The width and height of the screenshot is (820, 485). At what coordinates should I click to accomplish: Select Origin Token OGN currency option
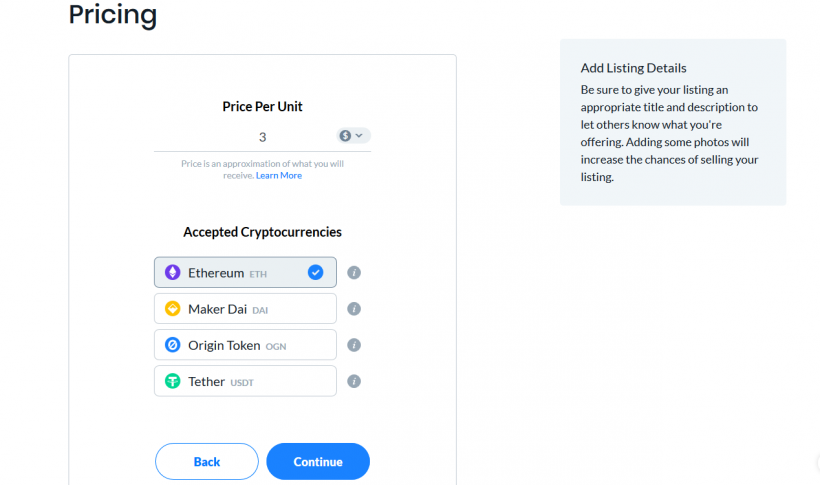[x=245, y=345]
